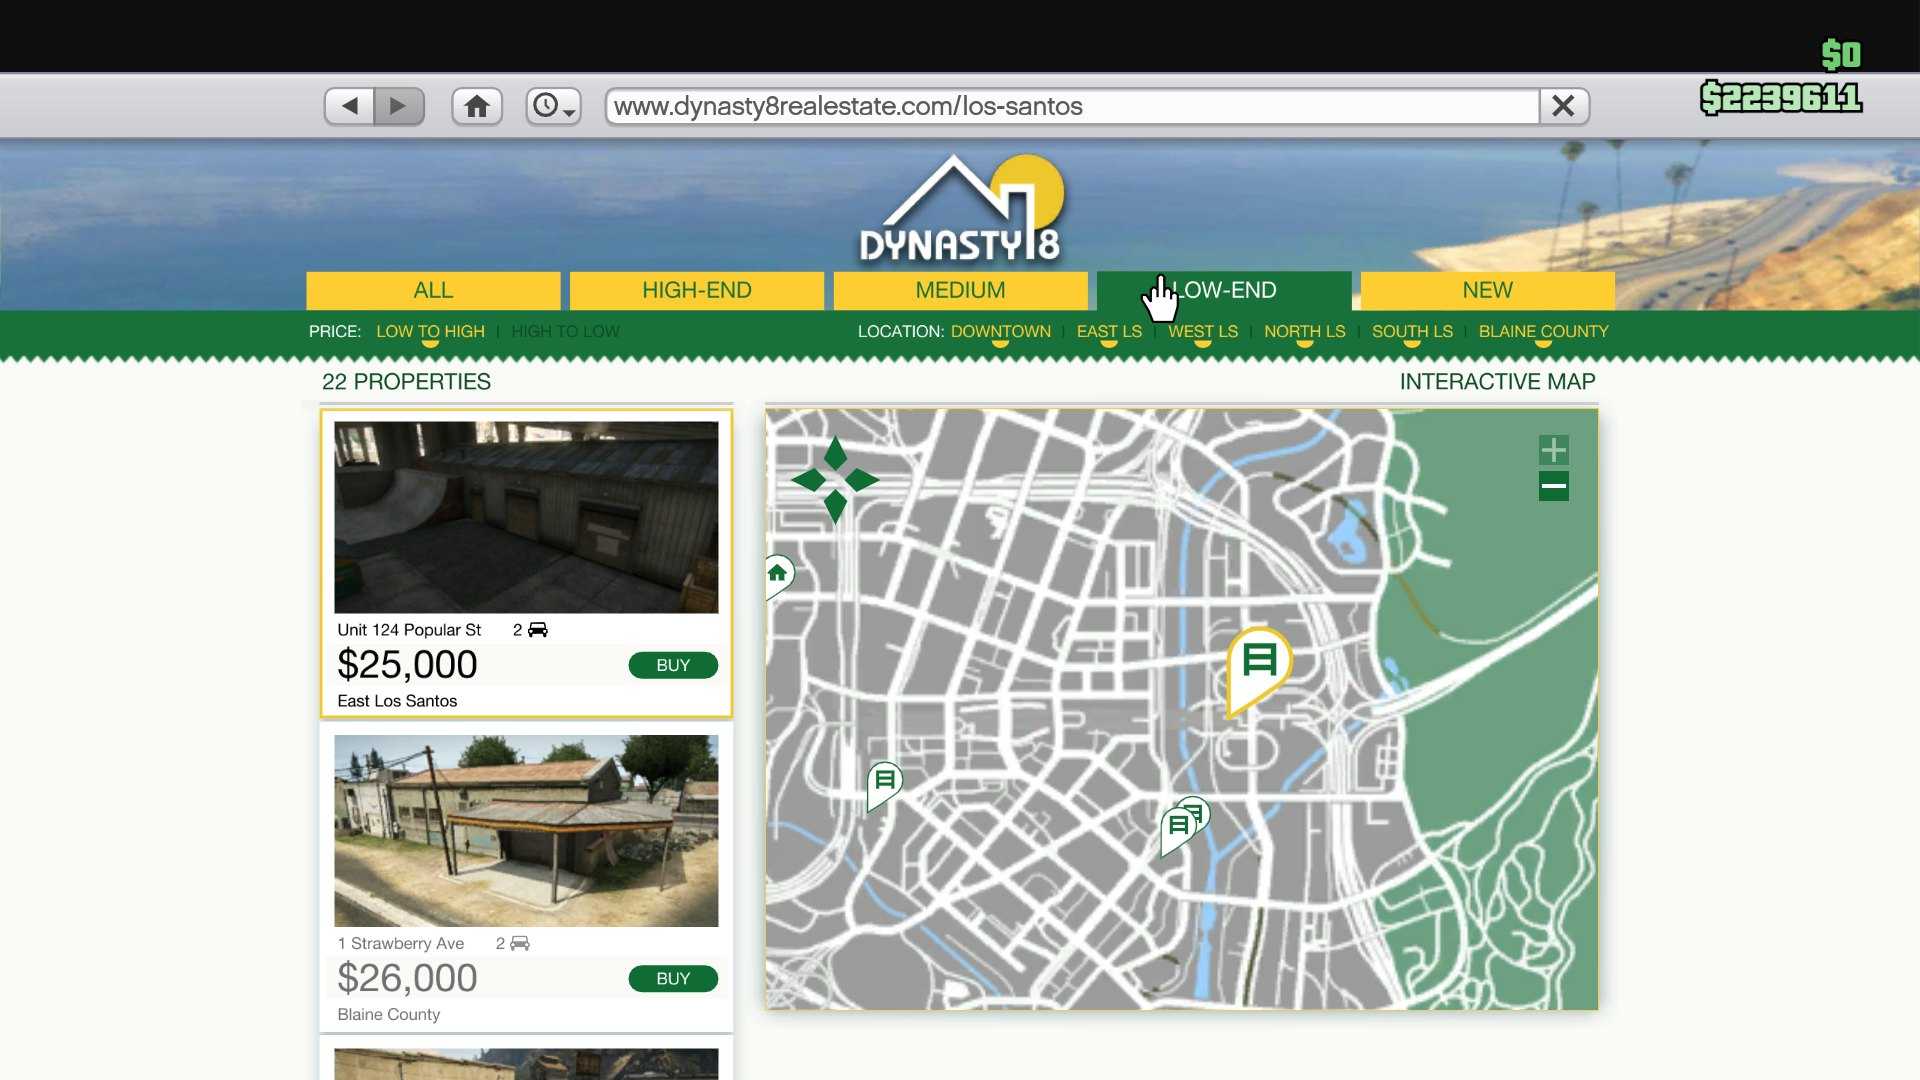Buy 1 Strawberry Ave for $26,000
The height and width of the screenshot is (1080, 1920).
[673, 978]
